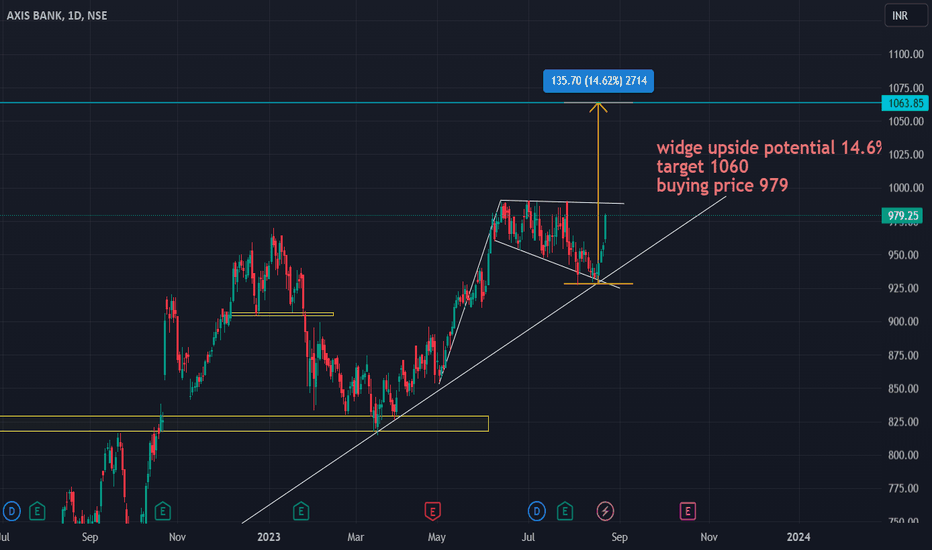Click the 875.00 price axis label

(x=903, y=355)
